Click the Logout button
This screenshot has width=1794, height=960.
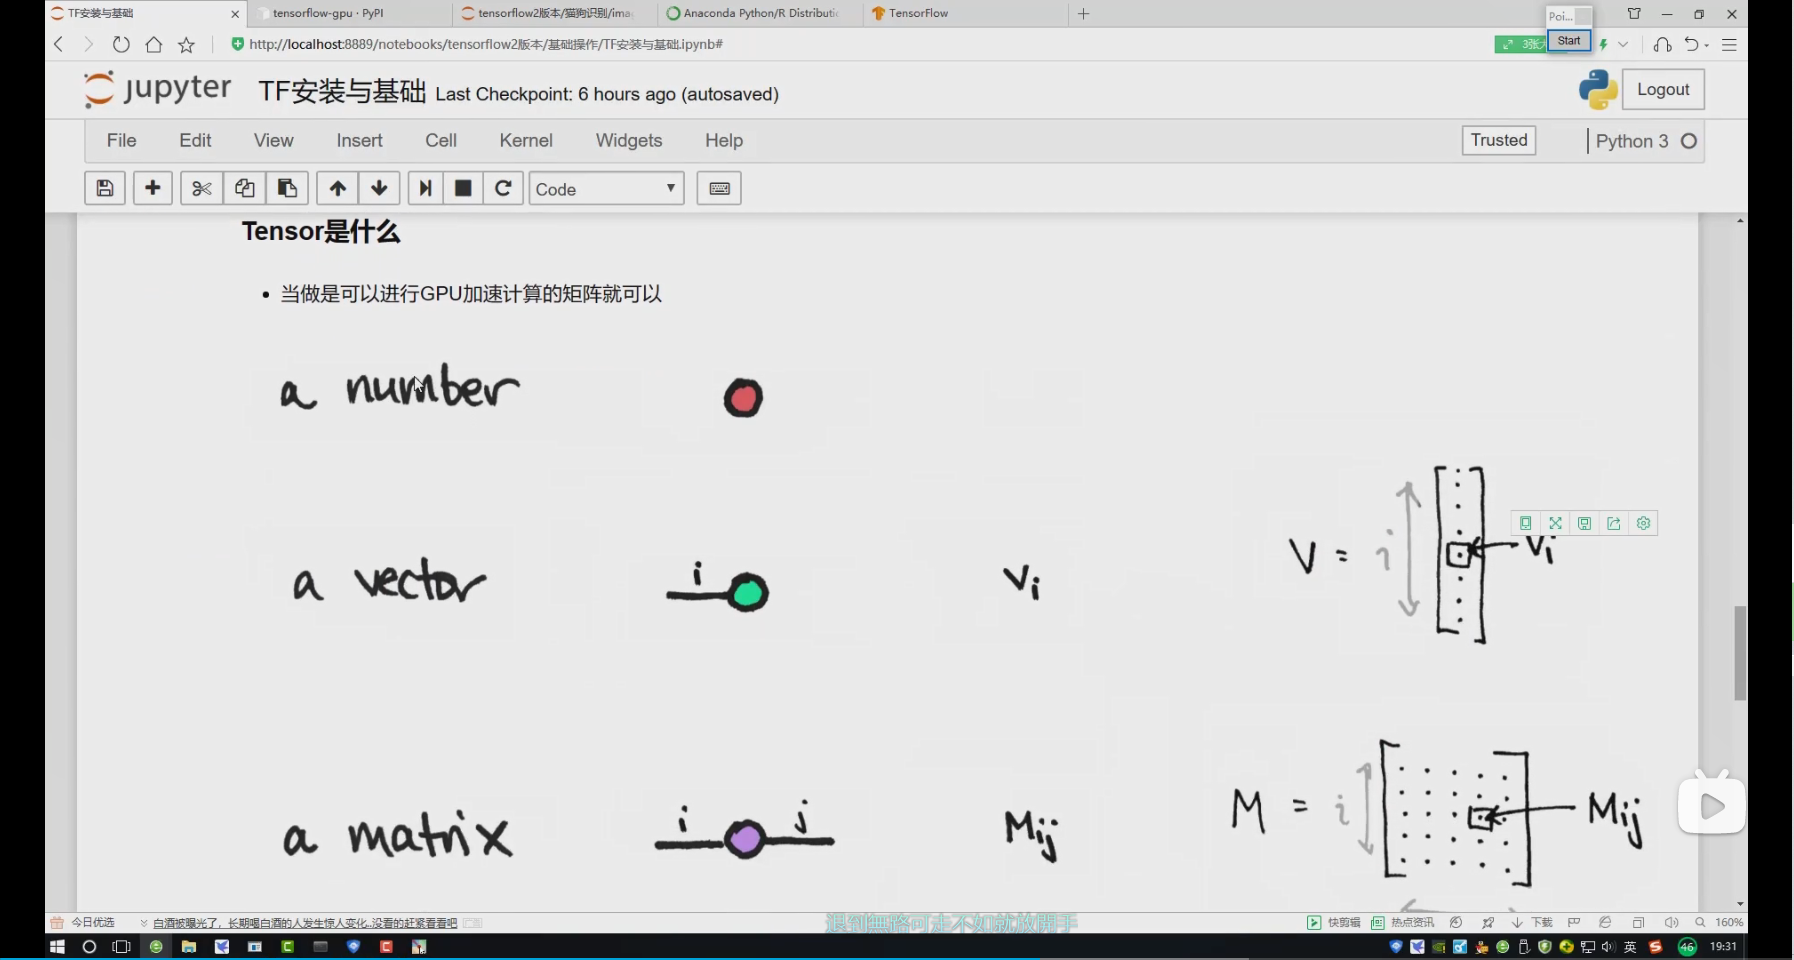coord(1663,89)
